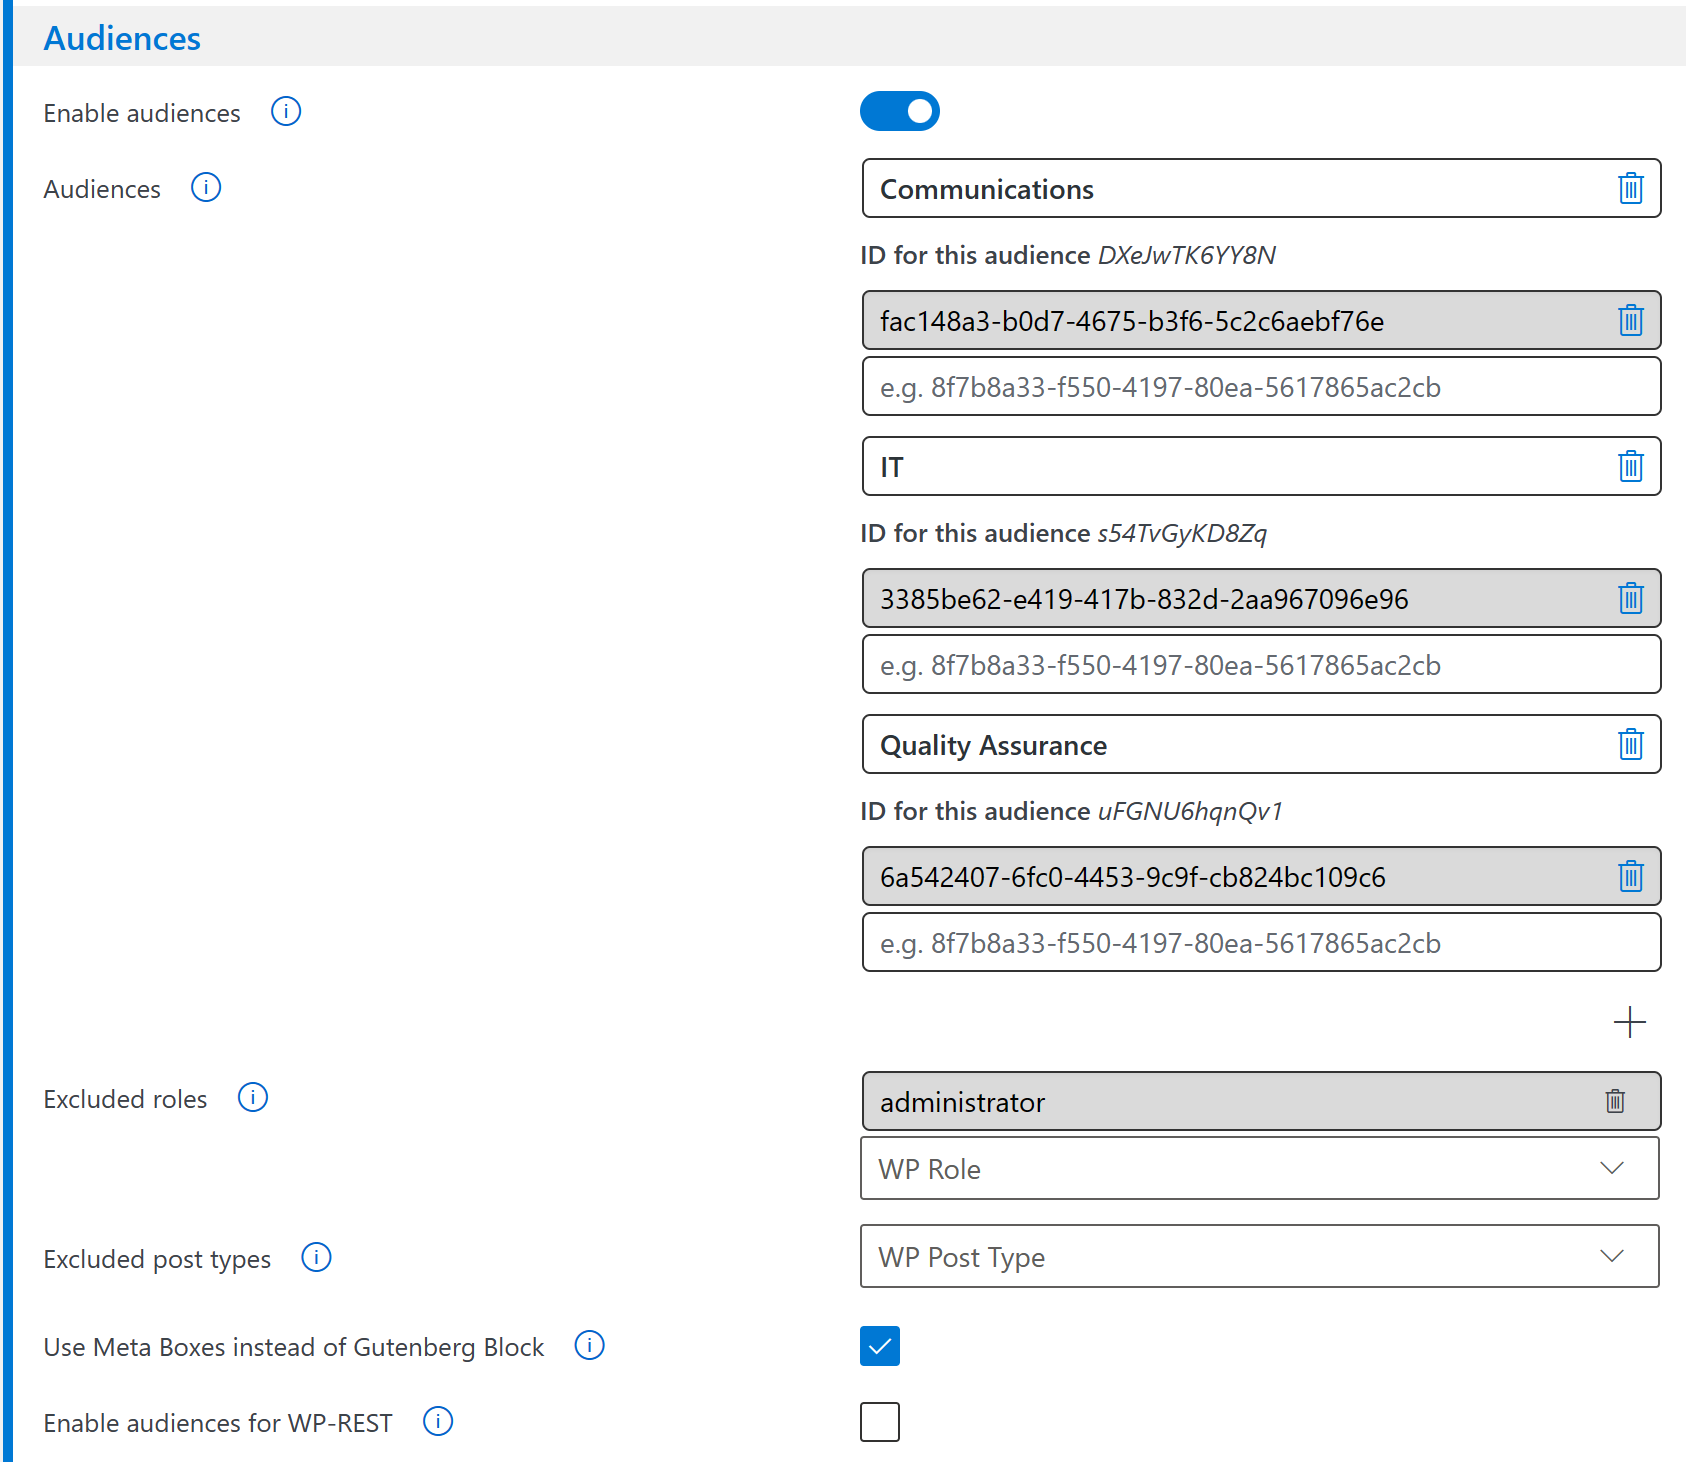Remove group ID fac148a3-b0d7-4675-b3f6-5c2c6aebf76e

coord(1630,320)
